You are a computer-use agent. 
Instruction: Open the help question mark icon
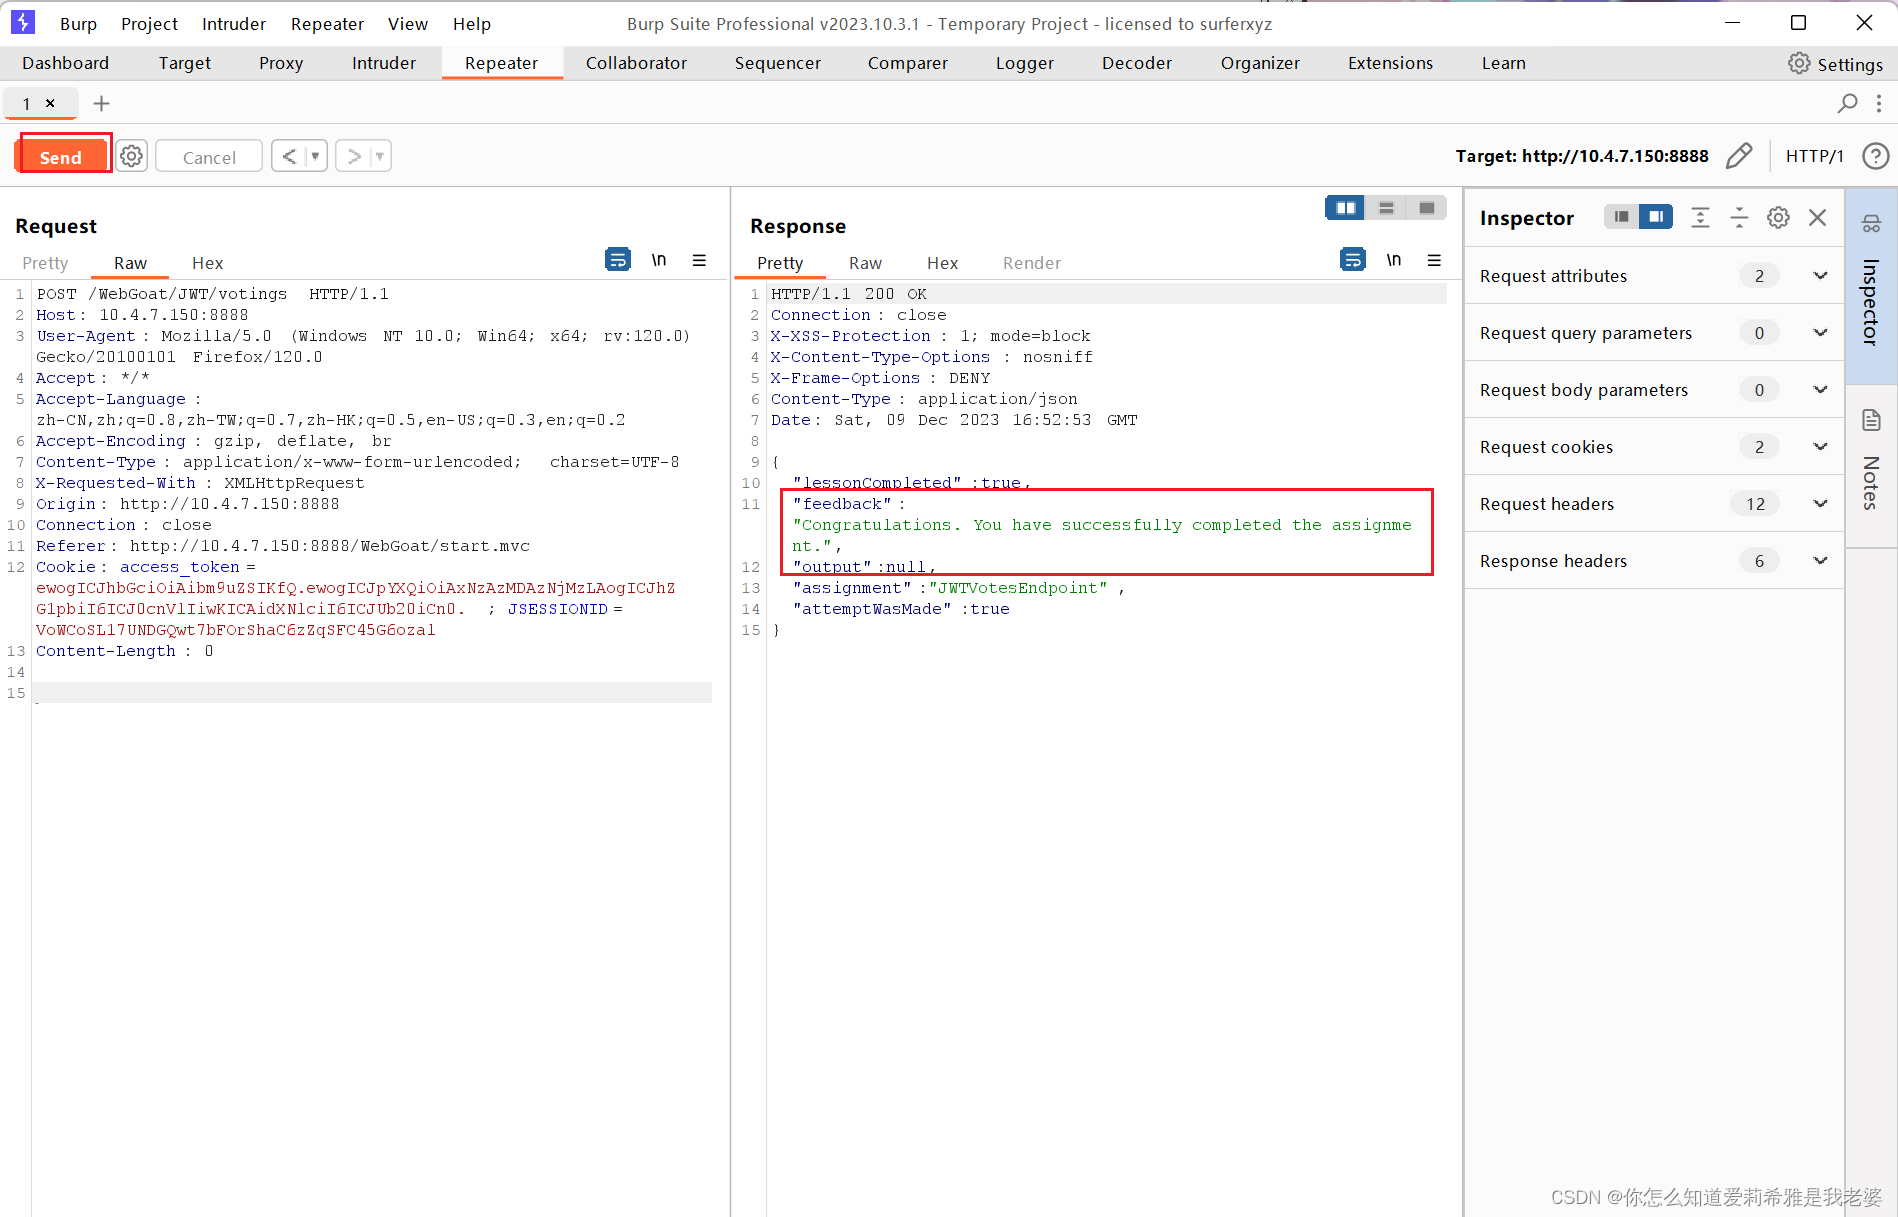point(1876,156)
